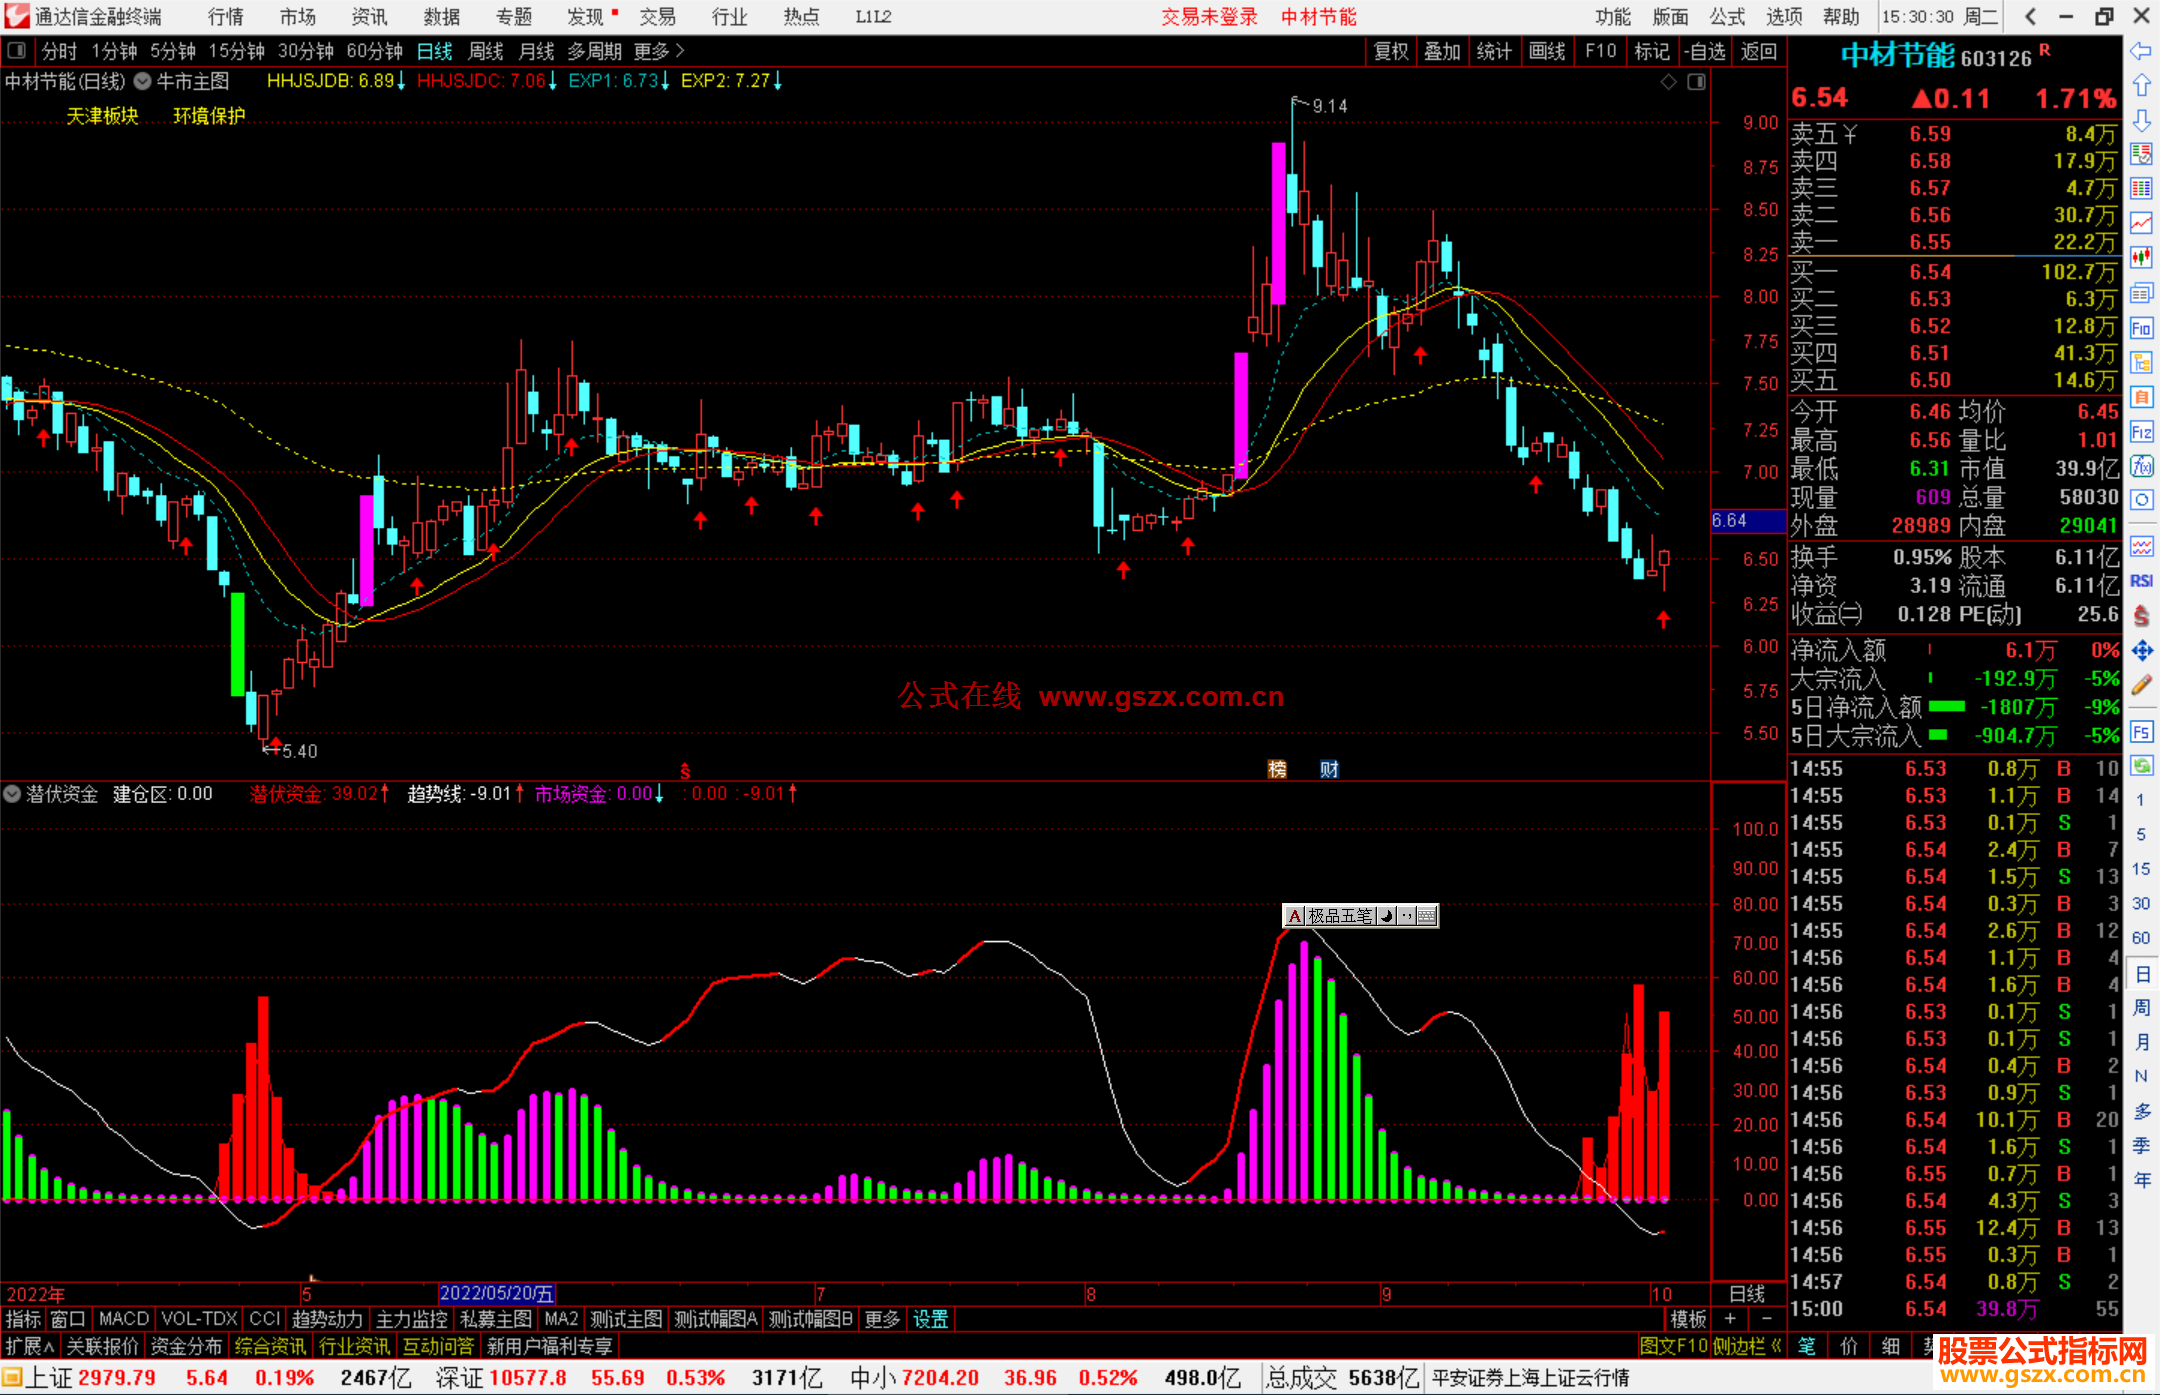Open the F12 sidebar icon
This screenshot has width=2160, height=1395.
coord(2141,432)
